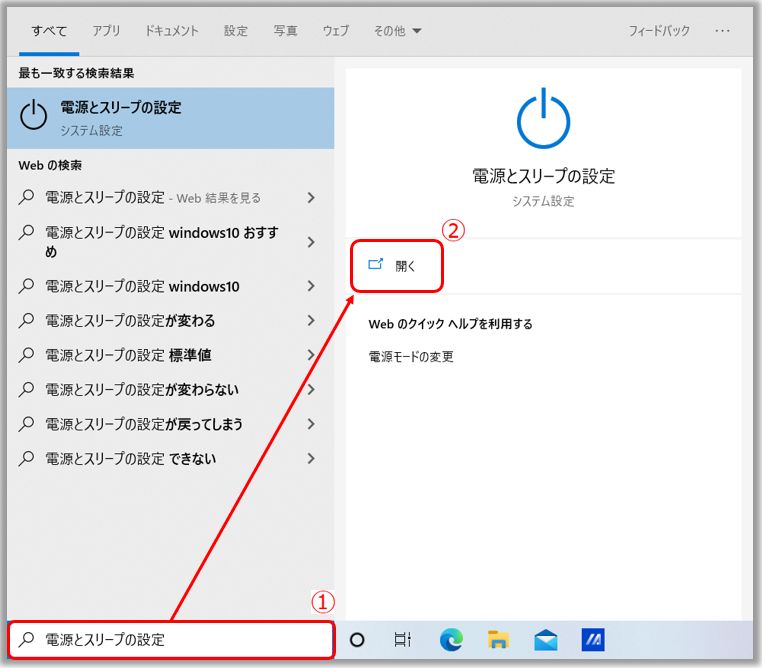Click the power icon in best match result
This screenshot has width=762, height=668.
[34, 115]
